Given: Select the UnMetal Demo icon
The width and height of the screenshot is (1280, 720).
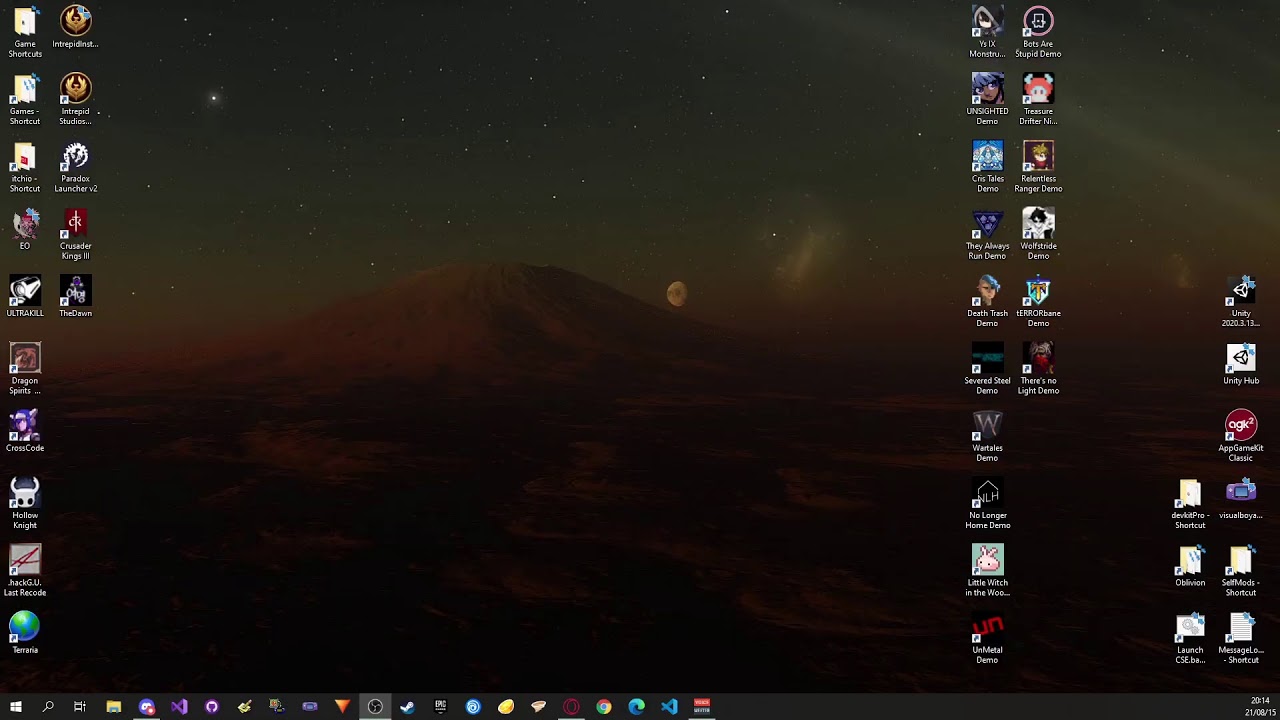Looking at the screenshot, I should 987,637.
